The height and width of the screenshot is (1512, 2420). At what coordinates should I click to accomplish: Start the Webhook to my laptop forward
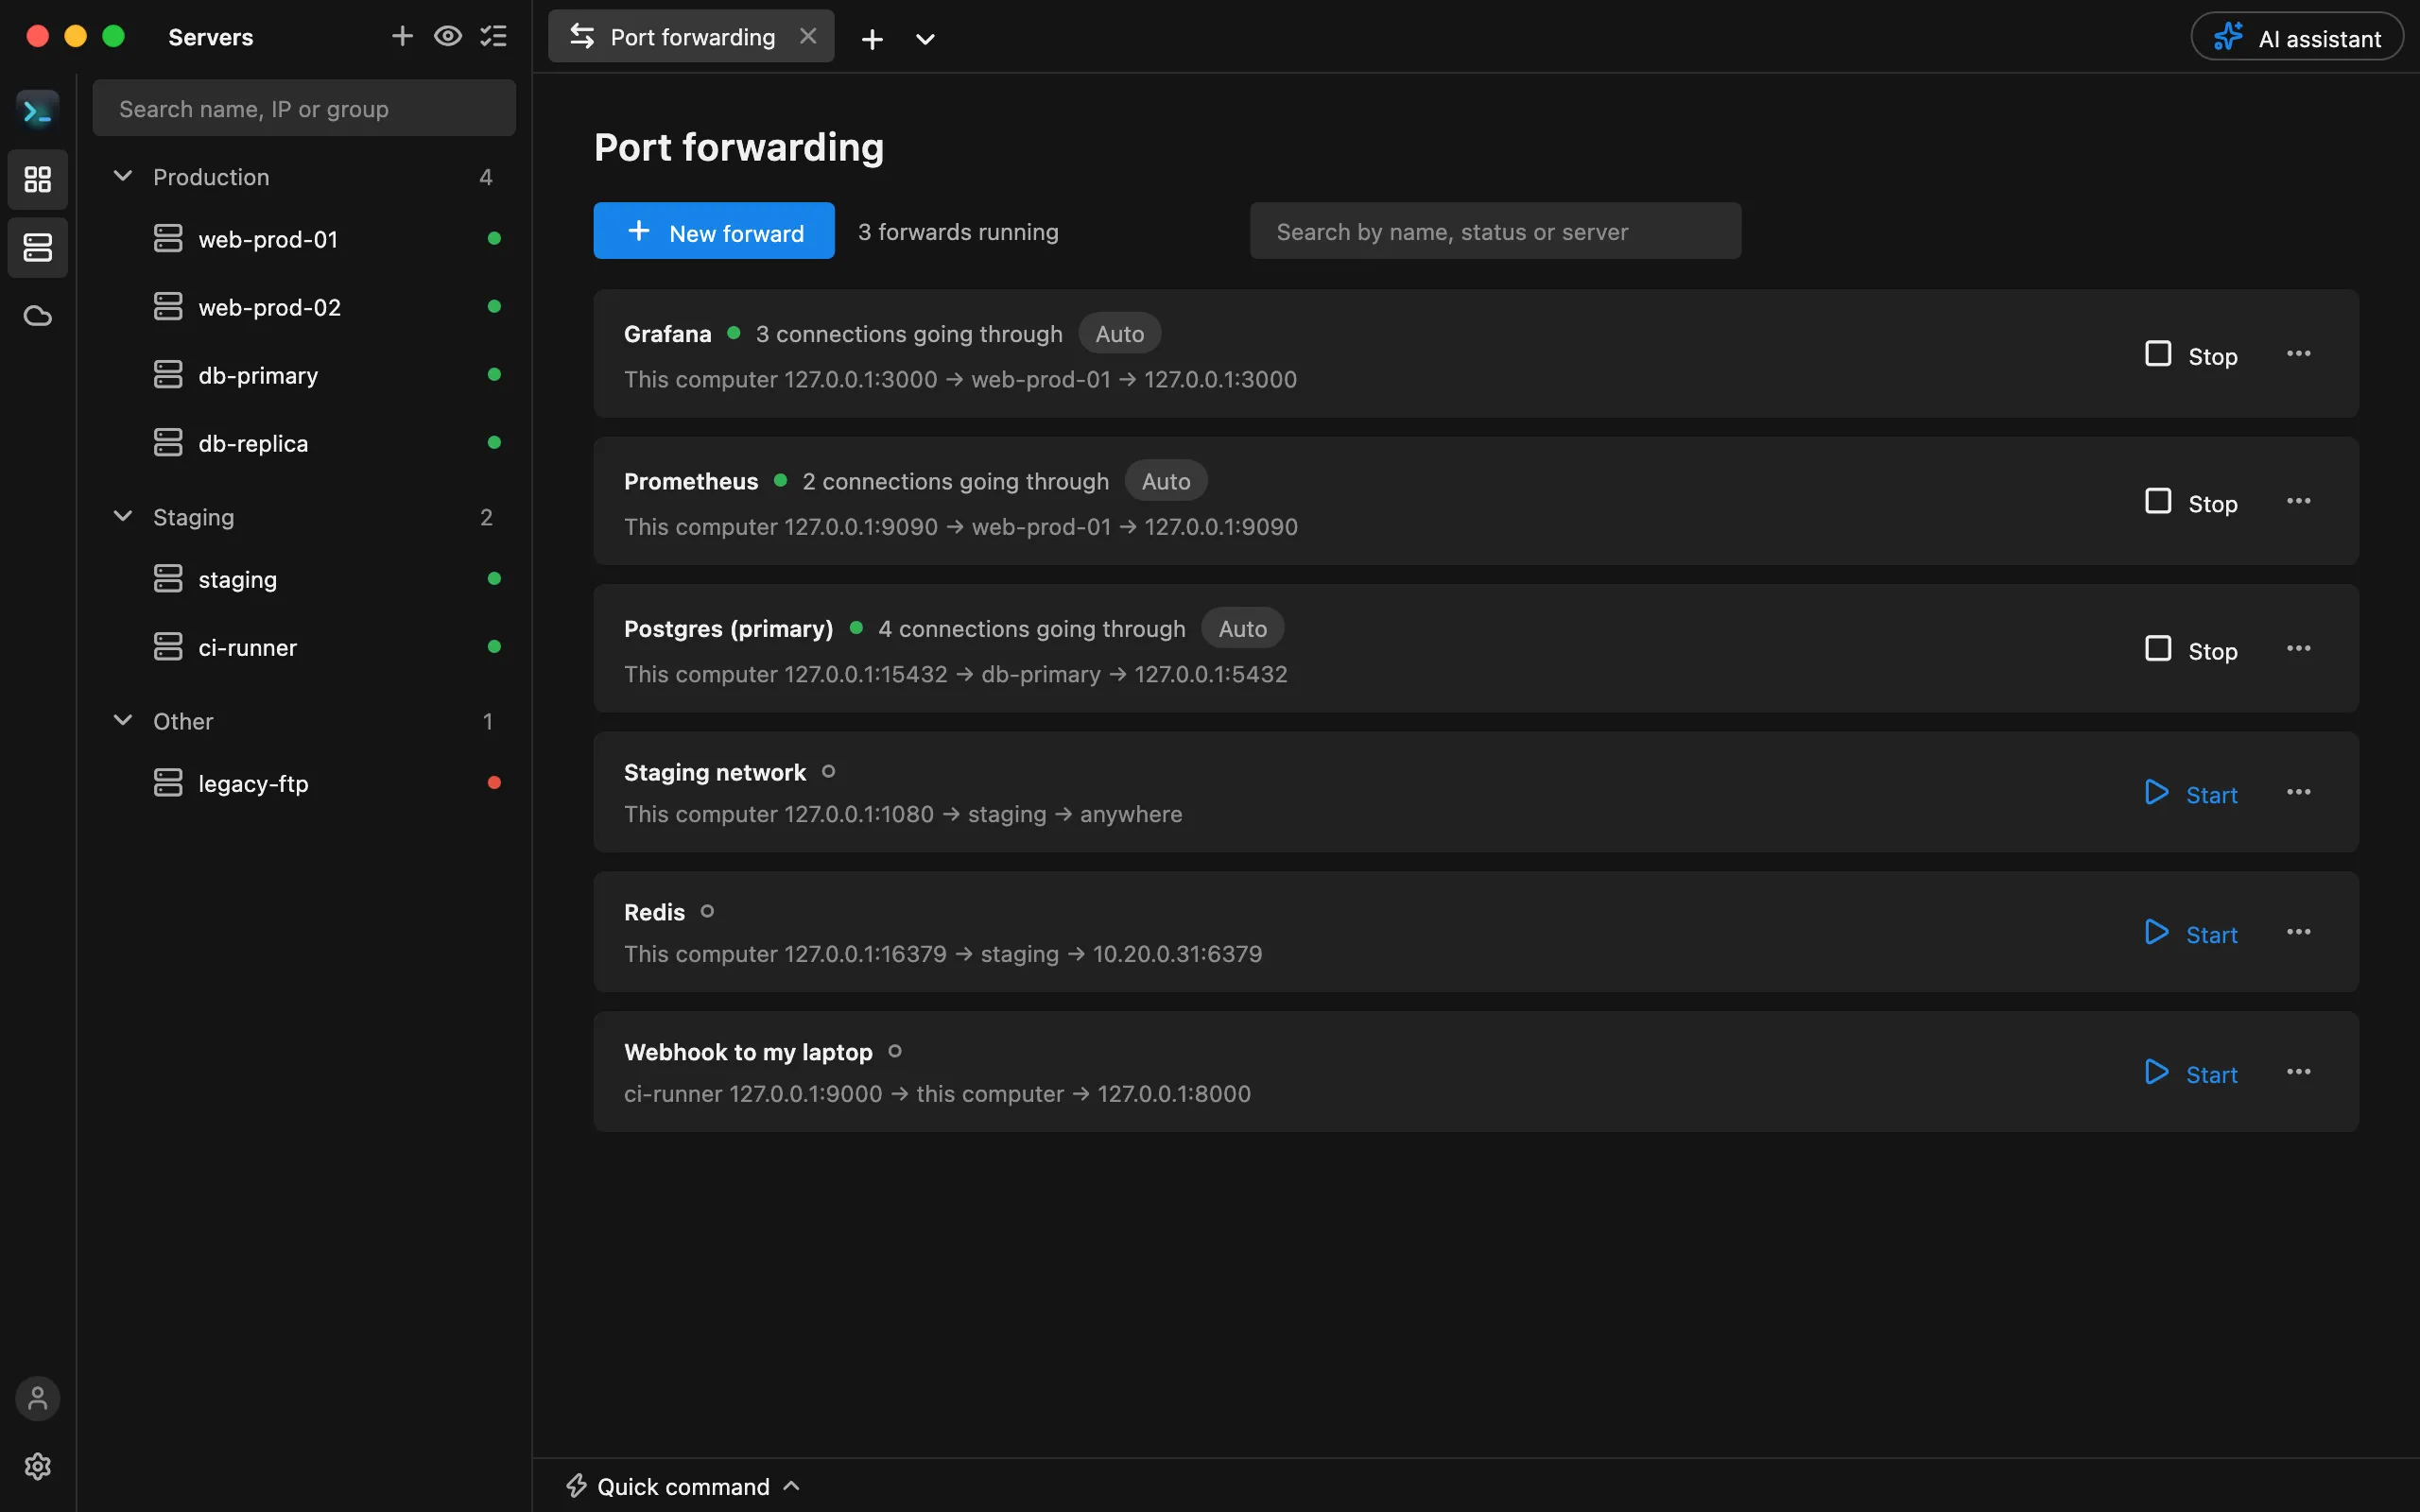tap(2191, 1073)
